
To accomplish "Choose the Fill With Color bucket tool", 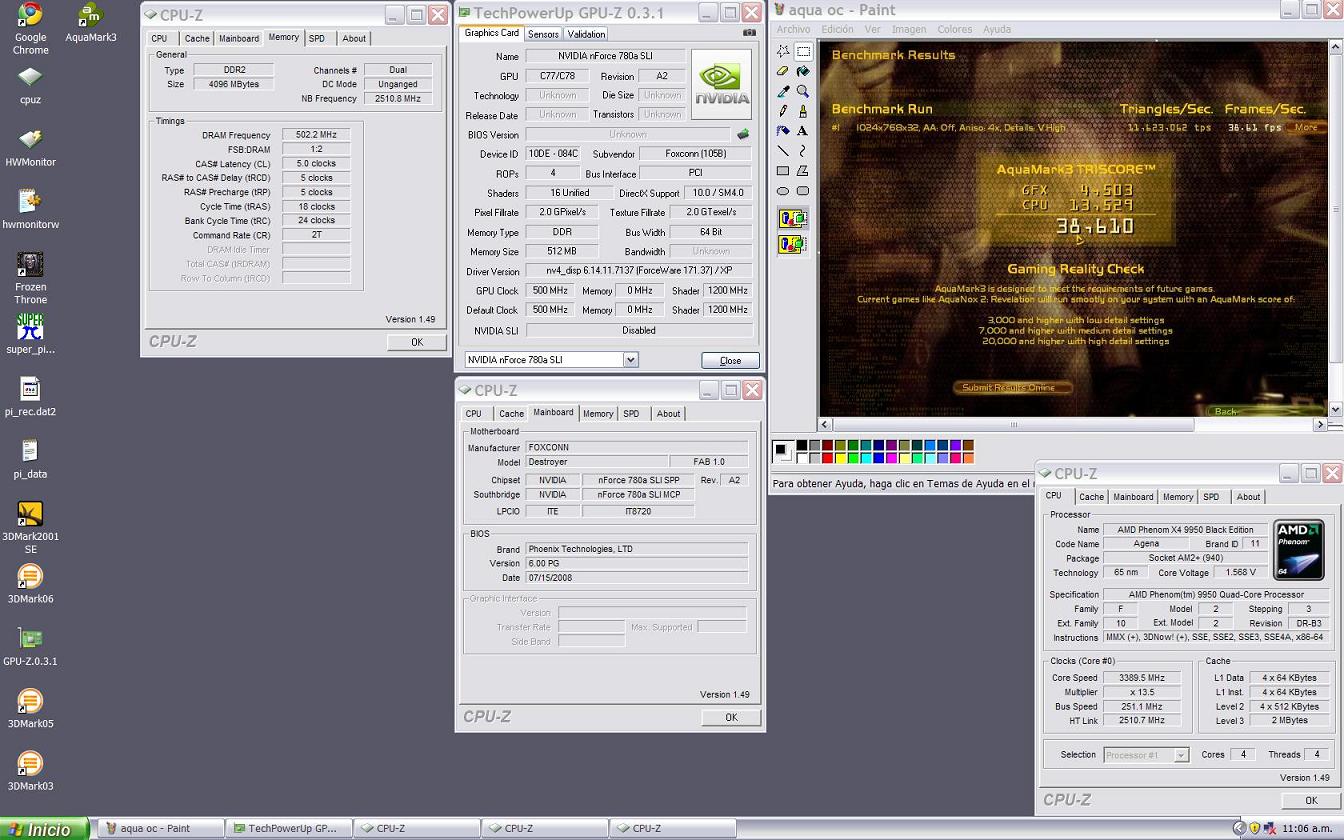I will (x=802, y=71).
